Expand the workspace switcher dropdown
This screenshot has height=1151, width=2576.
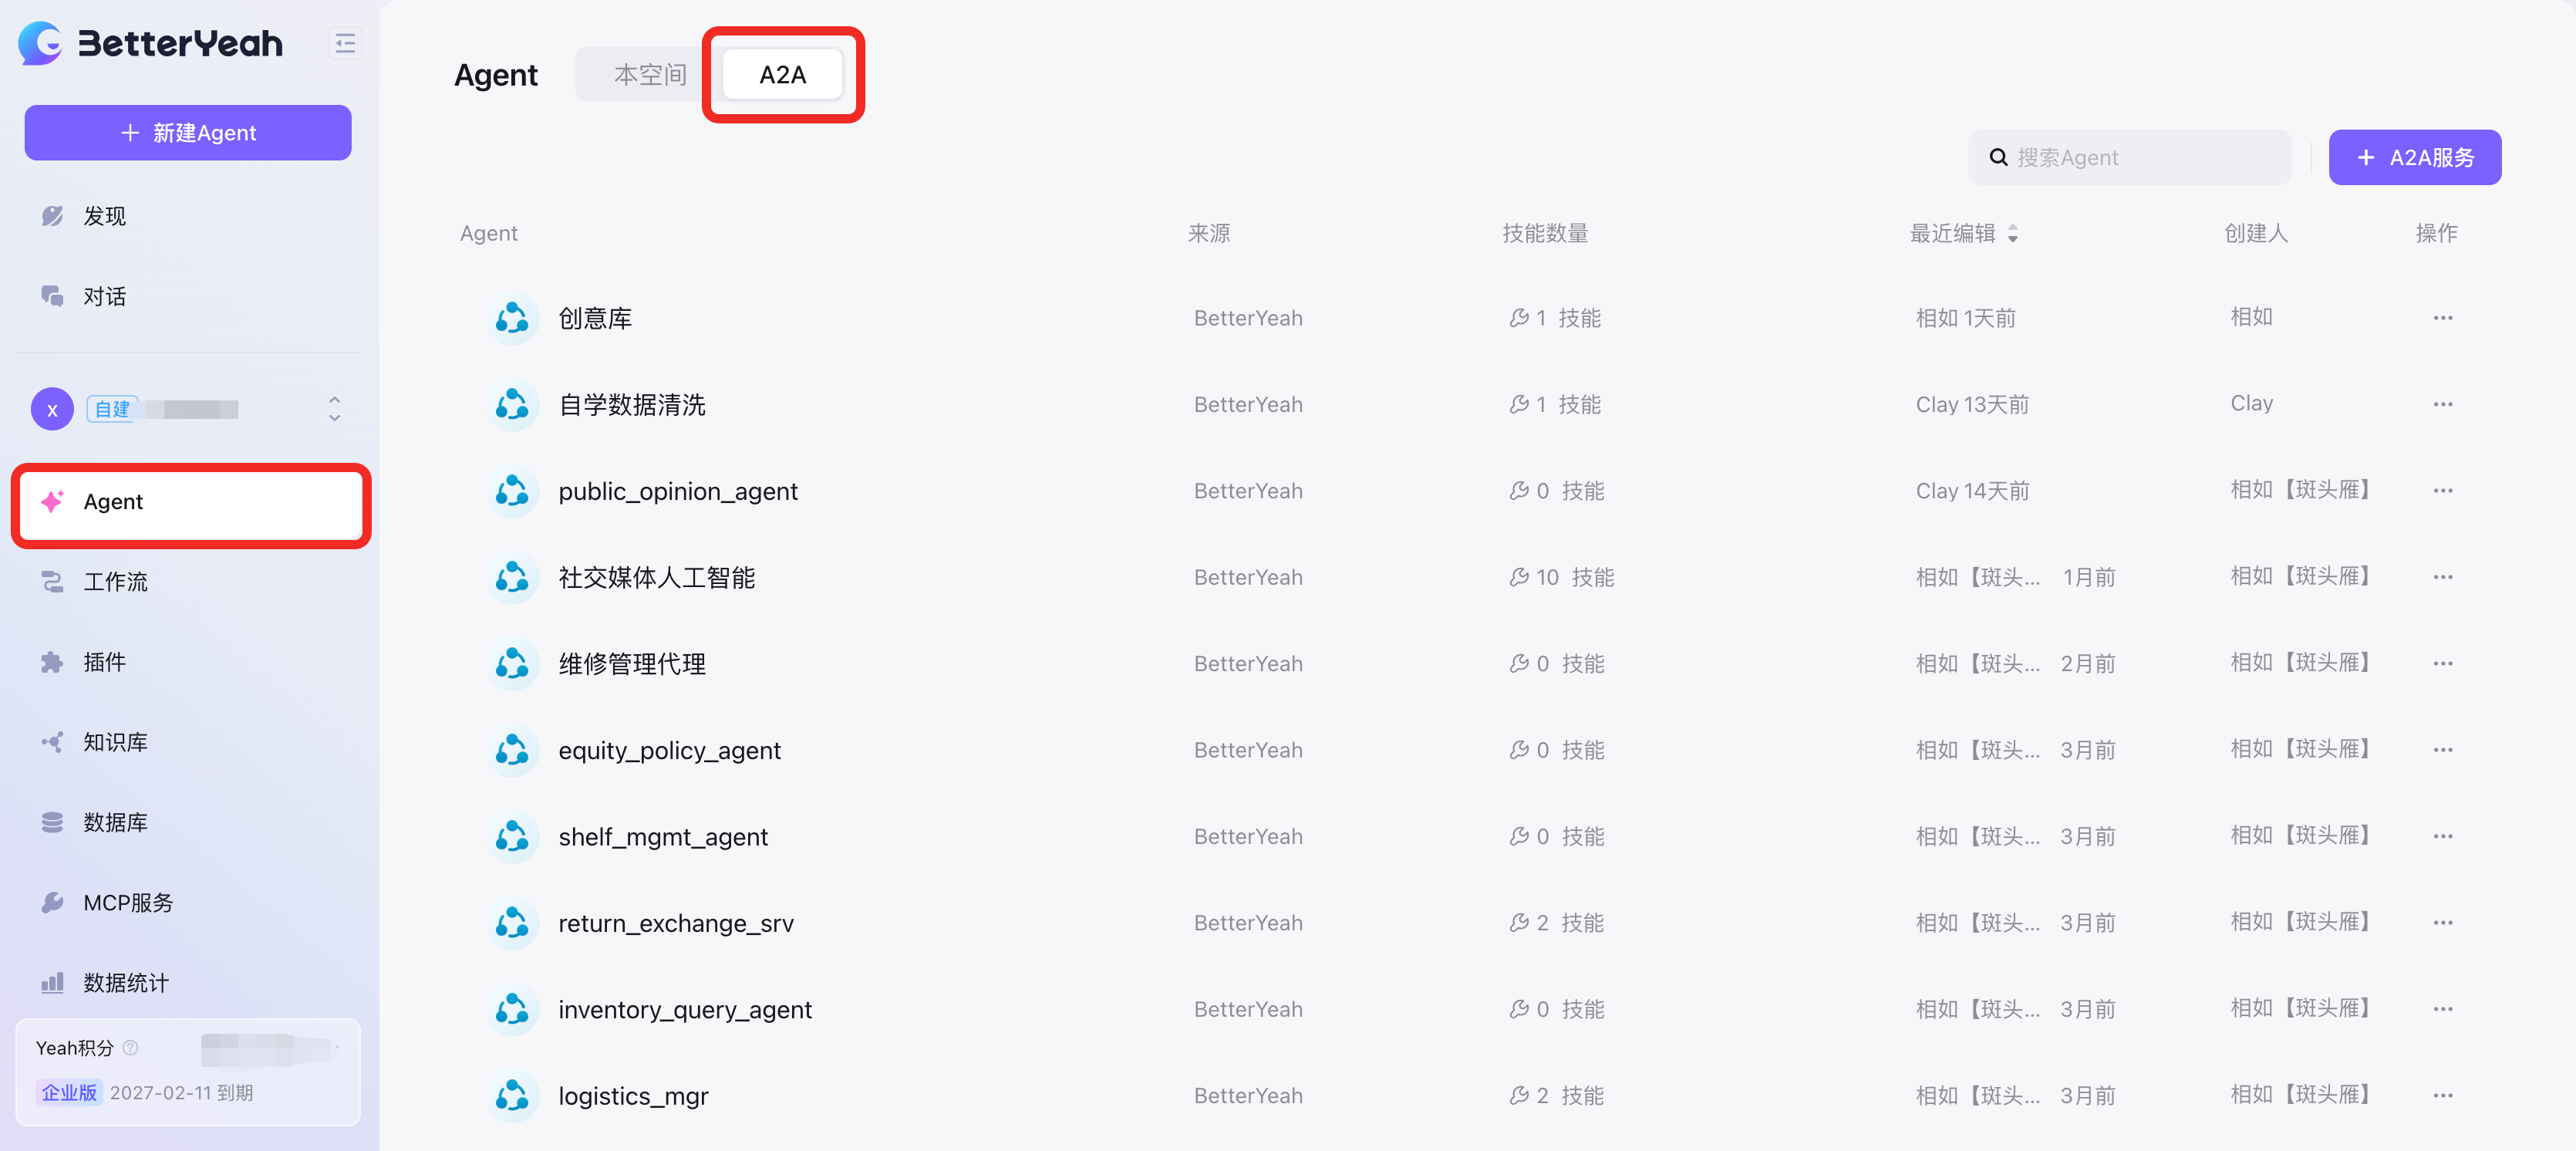334,409
